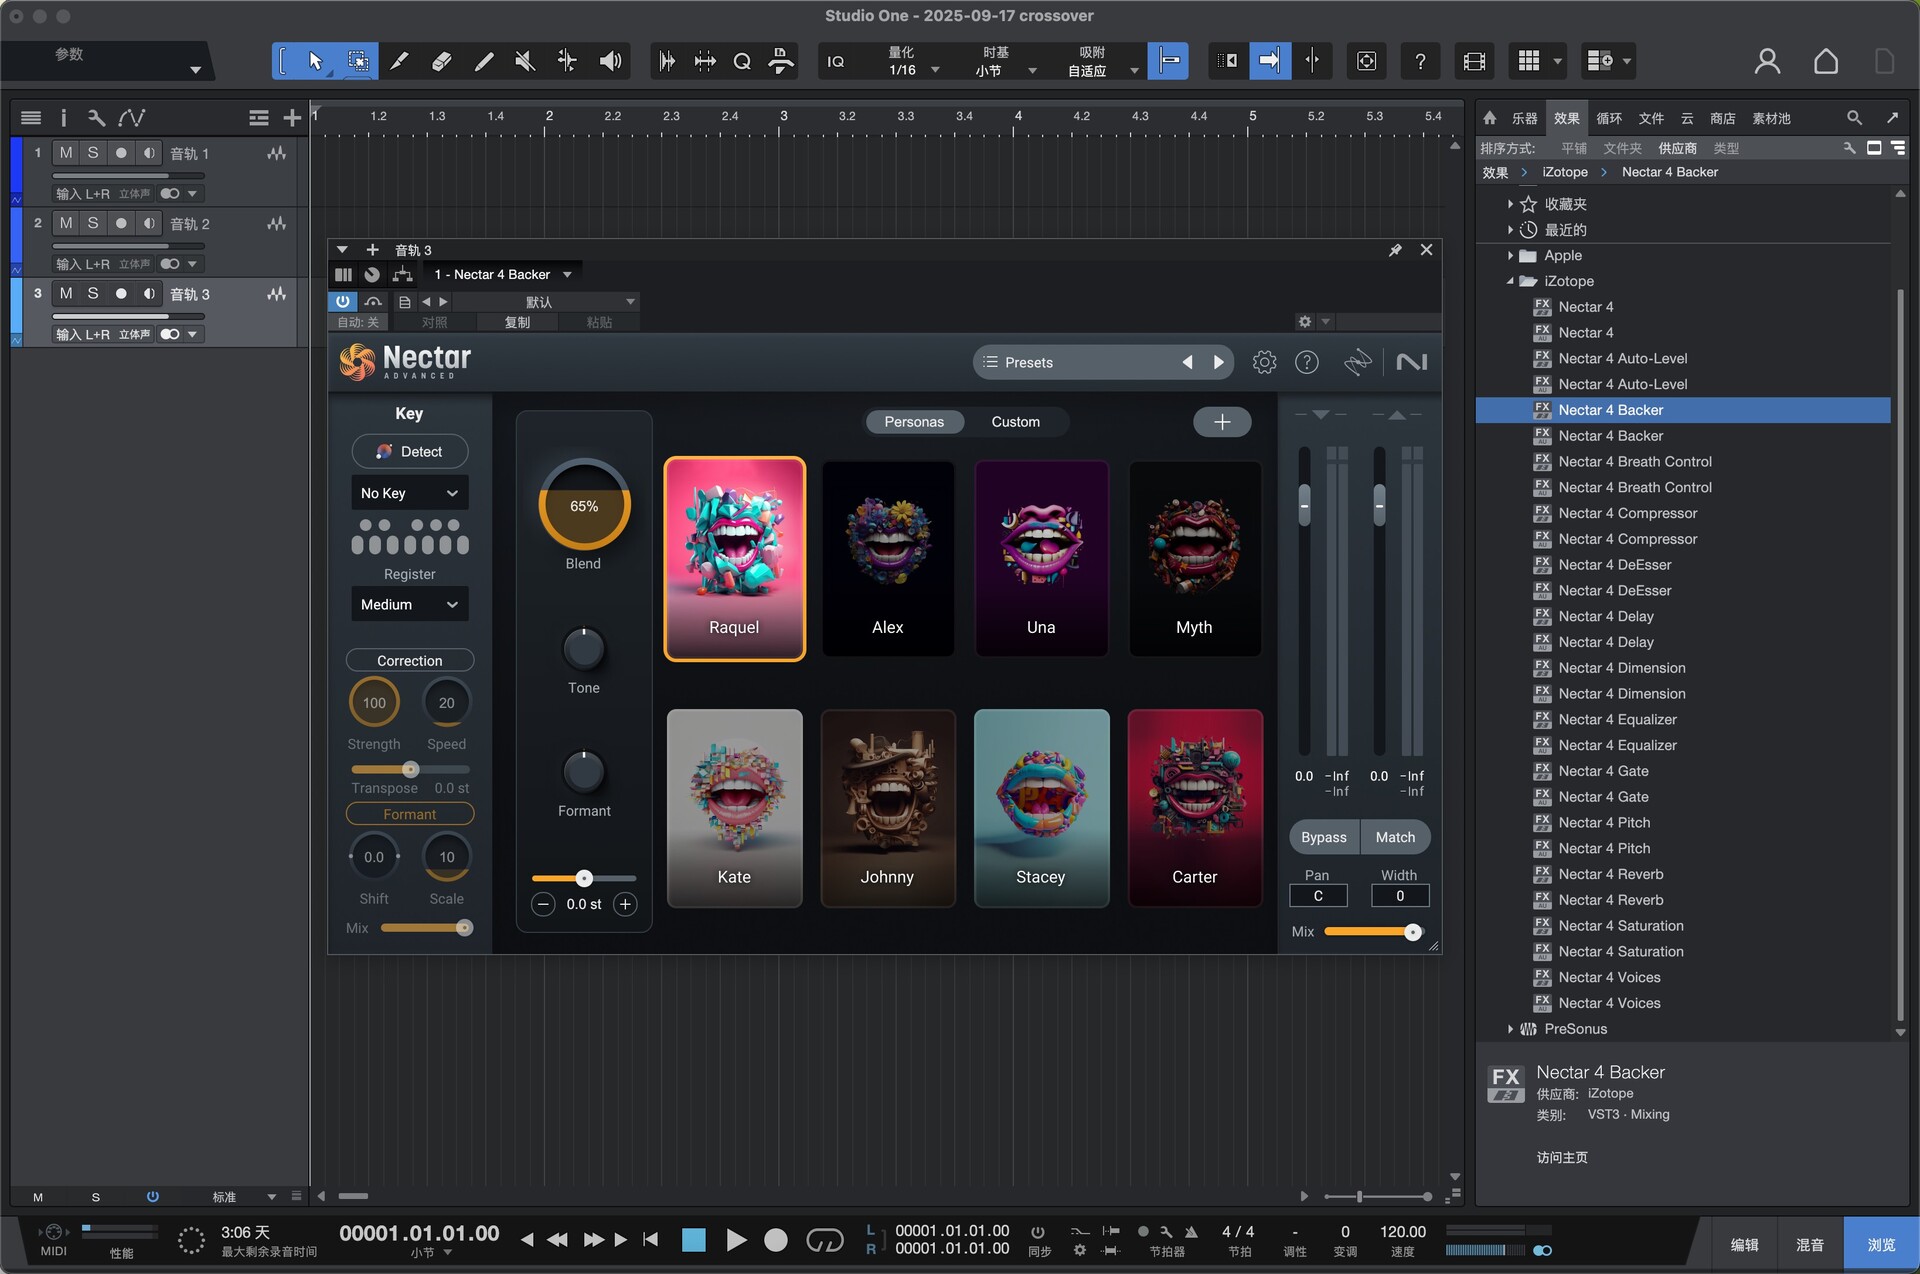
Task: Arm record on track 音轨 3
Action: 121,294
